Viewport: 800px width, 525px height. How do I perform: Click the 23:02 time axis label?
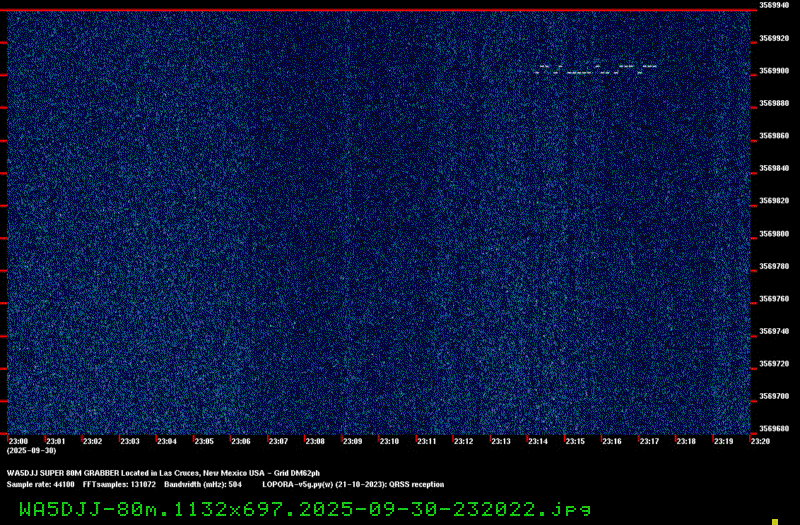coord(92,441)
